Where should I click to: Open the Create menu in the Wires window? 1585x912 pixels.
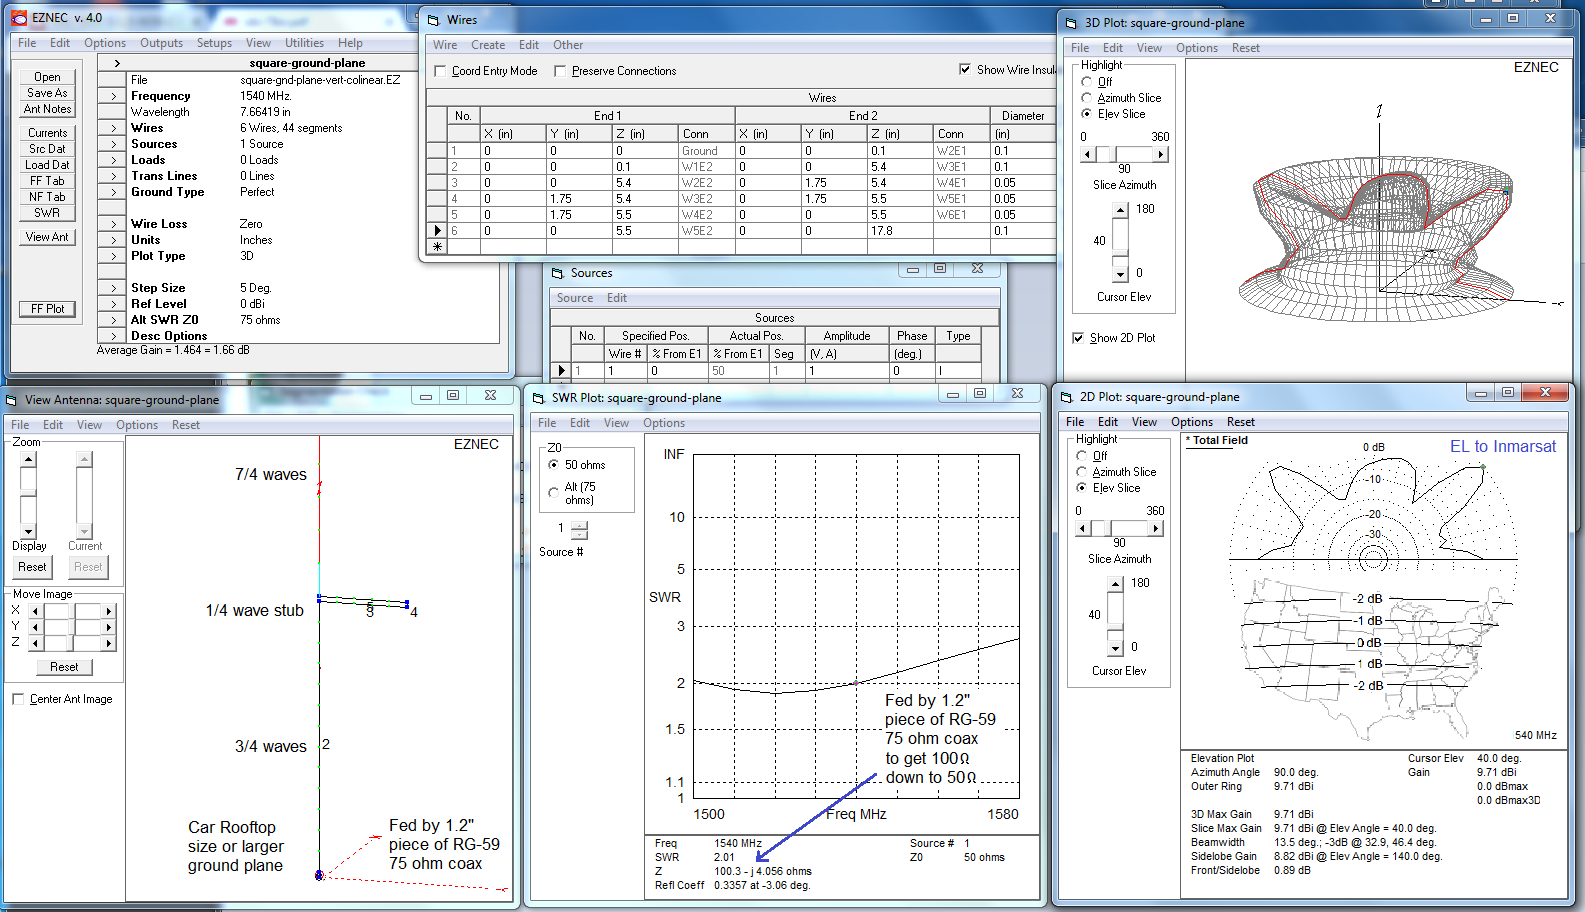pos(488,45)
